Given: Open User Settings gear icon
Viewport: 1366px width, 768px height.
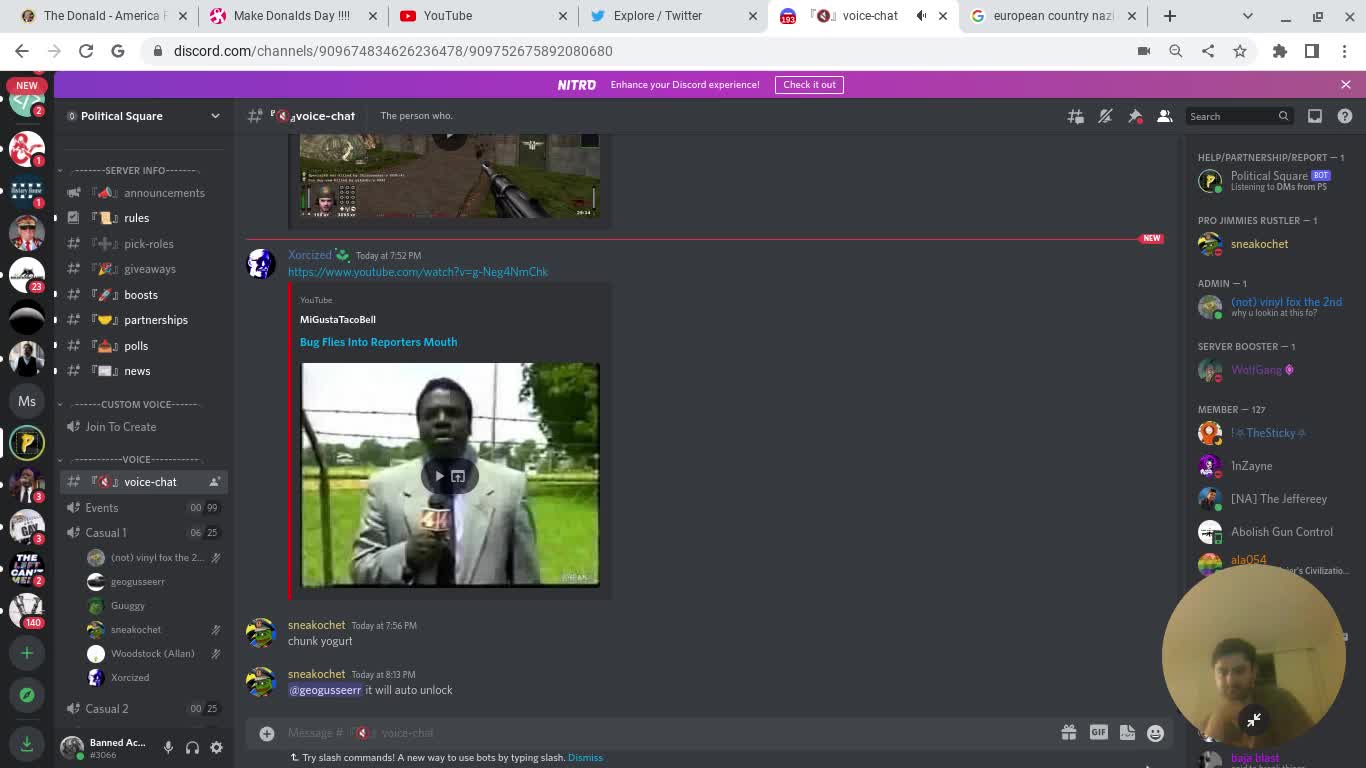Looking at the screenshot, I should 216,747.
